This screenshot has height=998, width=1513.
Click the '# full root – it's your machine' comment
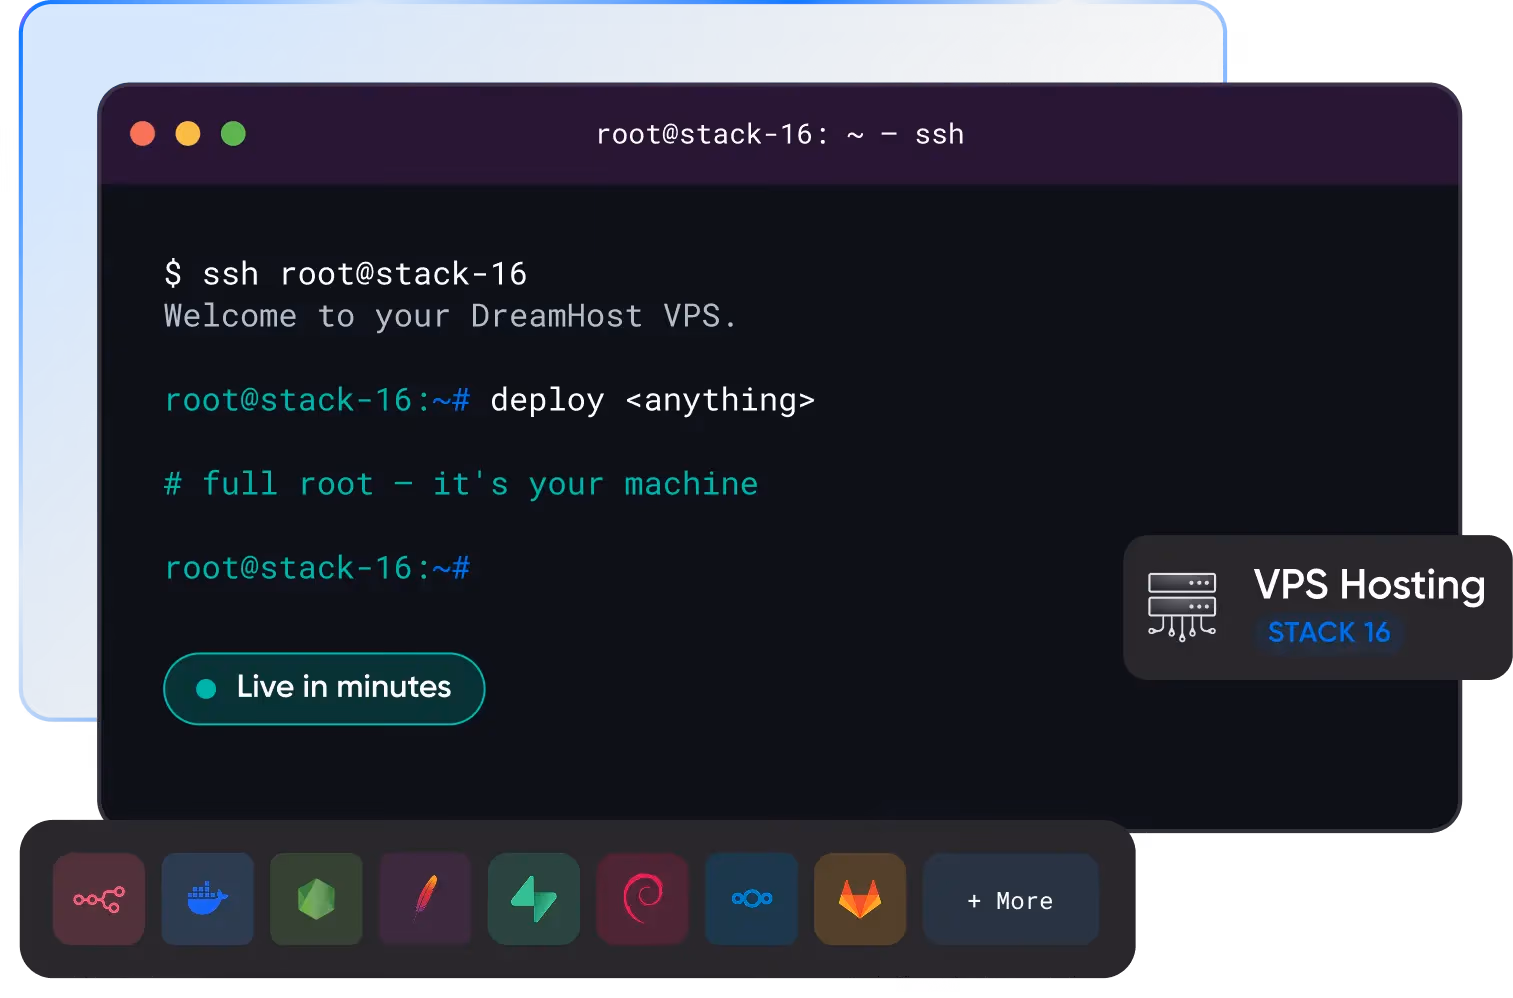coord(461,485)
